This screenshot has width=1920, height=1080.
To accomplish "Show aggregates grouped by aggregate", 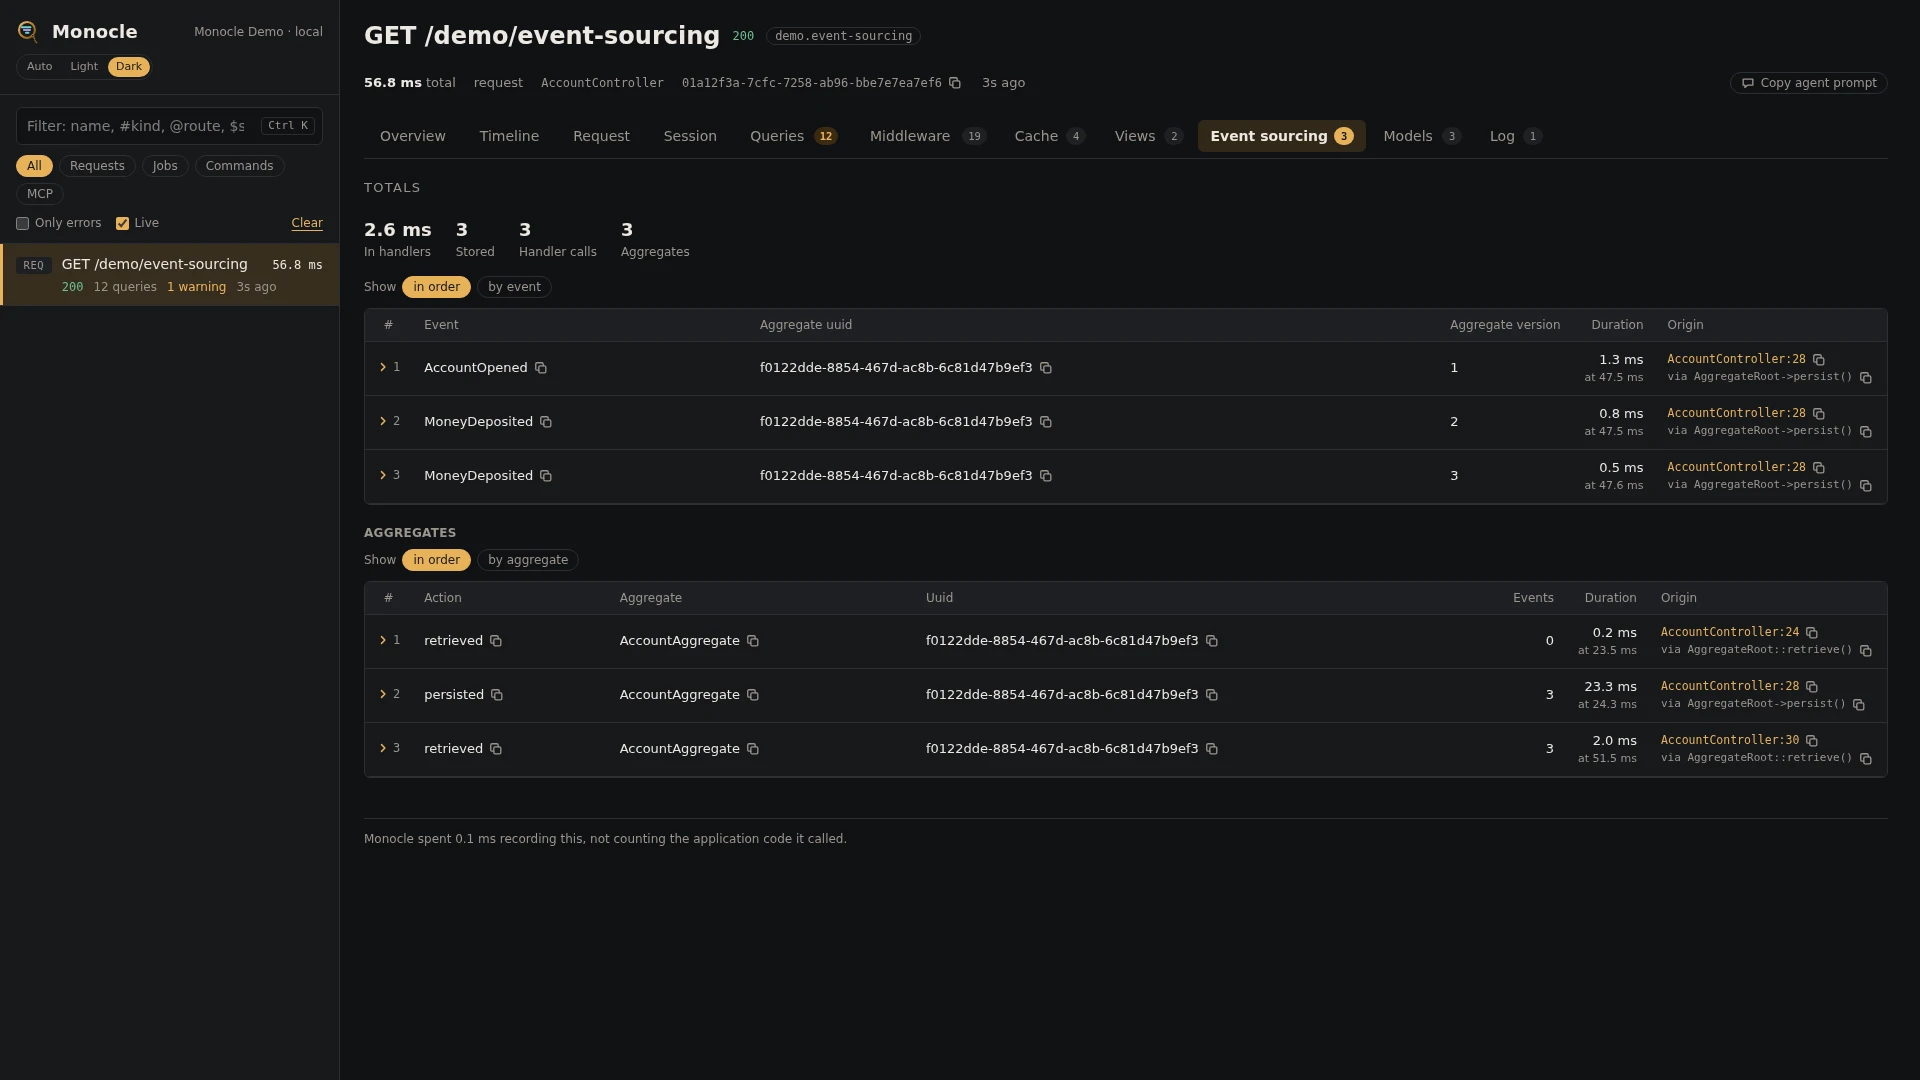I will pos(528,560).
